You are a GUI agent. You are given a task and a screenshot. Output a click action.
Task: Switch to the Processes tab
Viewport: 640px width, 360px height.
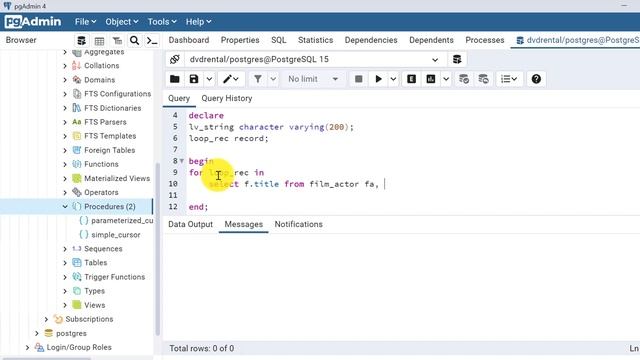[485, 40]
